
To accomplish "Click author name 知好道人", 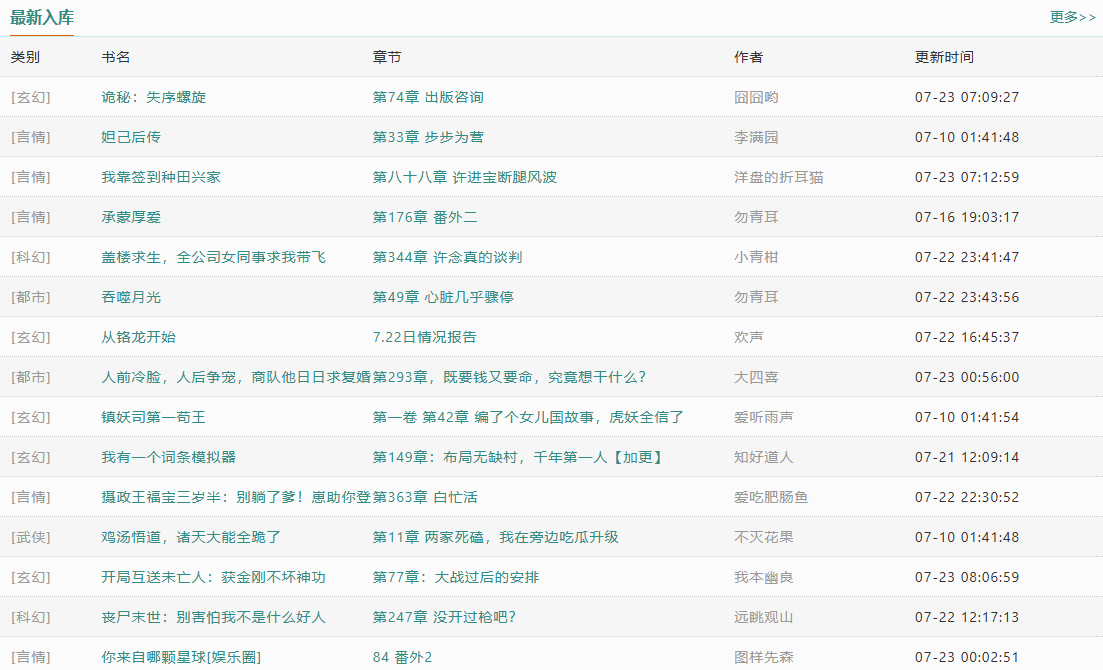I will pos(764,458).
